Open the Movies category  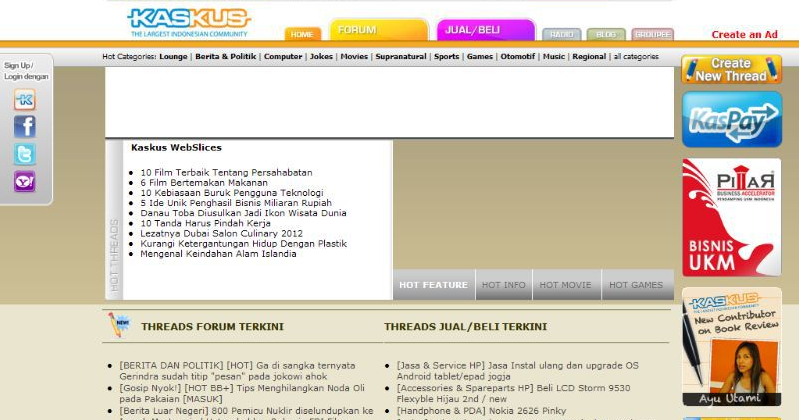354,57
